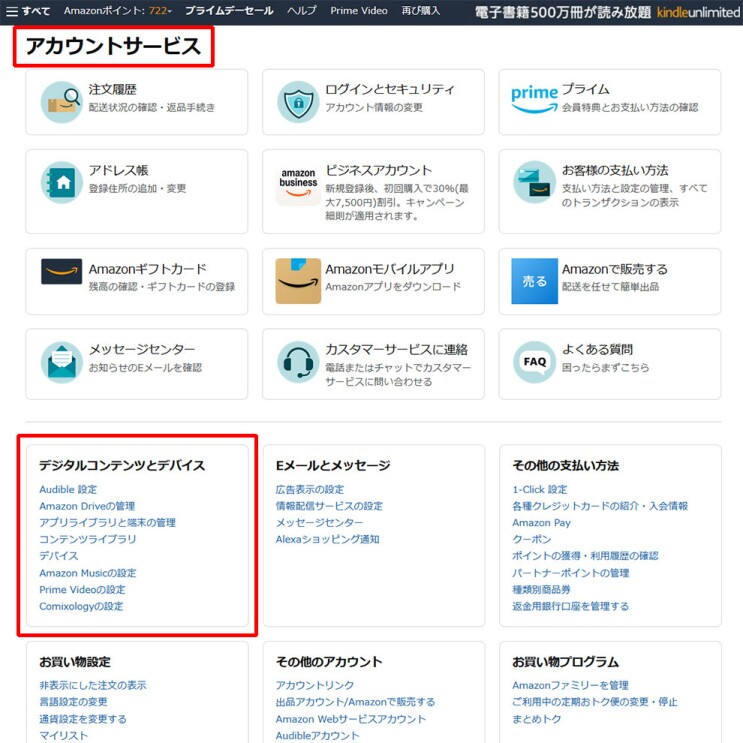Click the Amazon Musicの設定 link
This screenshot has width=743, height=743.
point(88,573)
